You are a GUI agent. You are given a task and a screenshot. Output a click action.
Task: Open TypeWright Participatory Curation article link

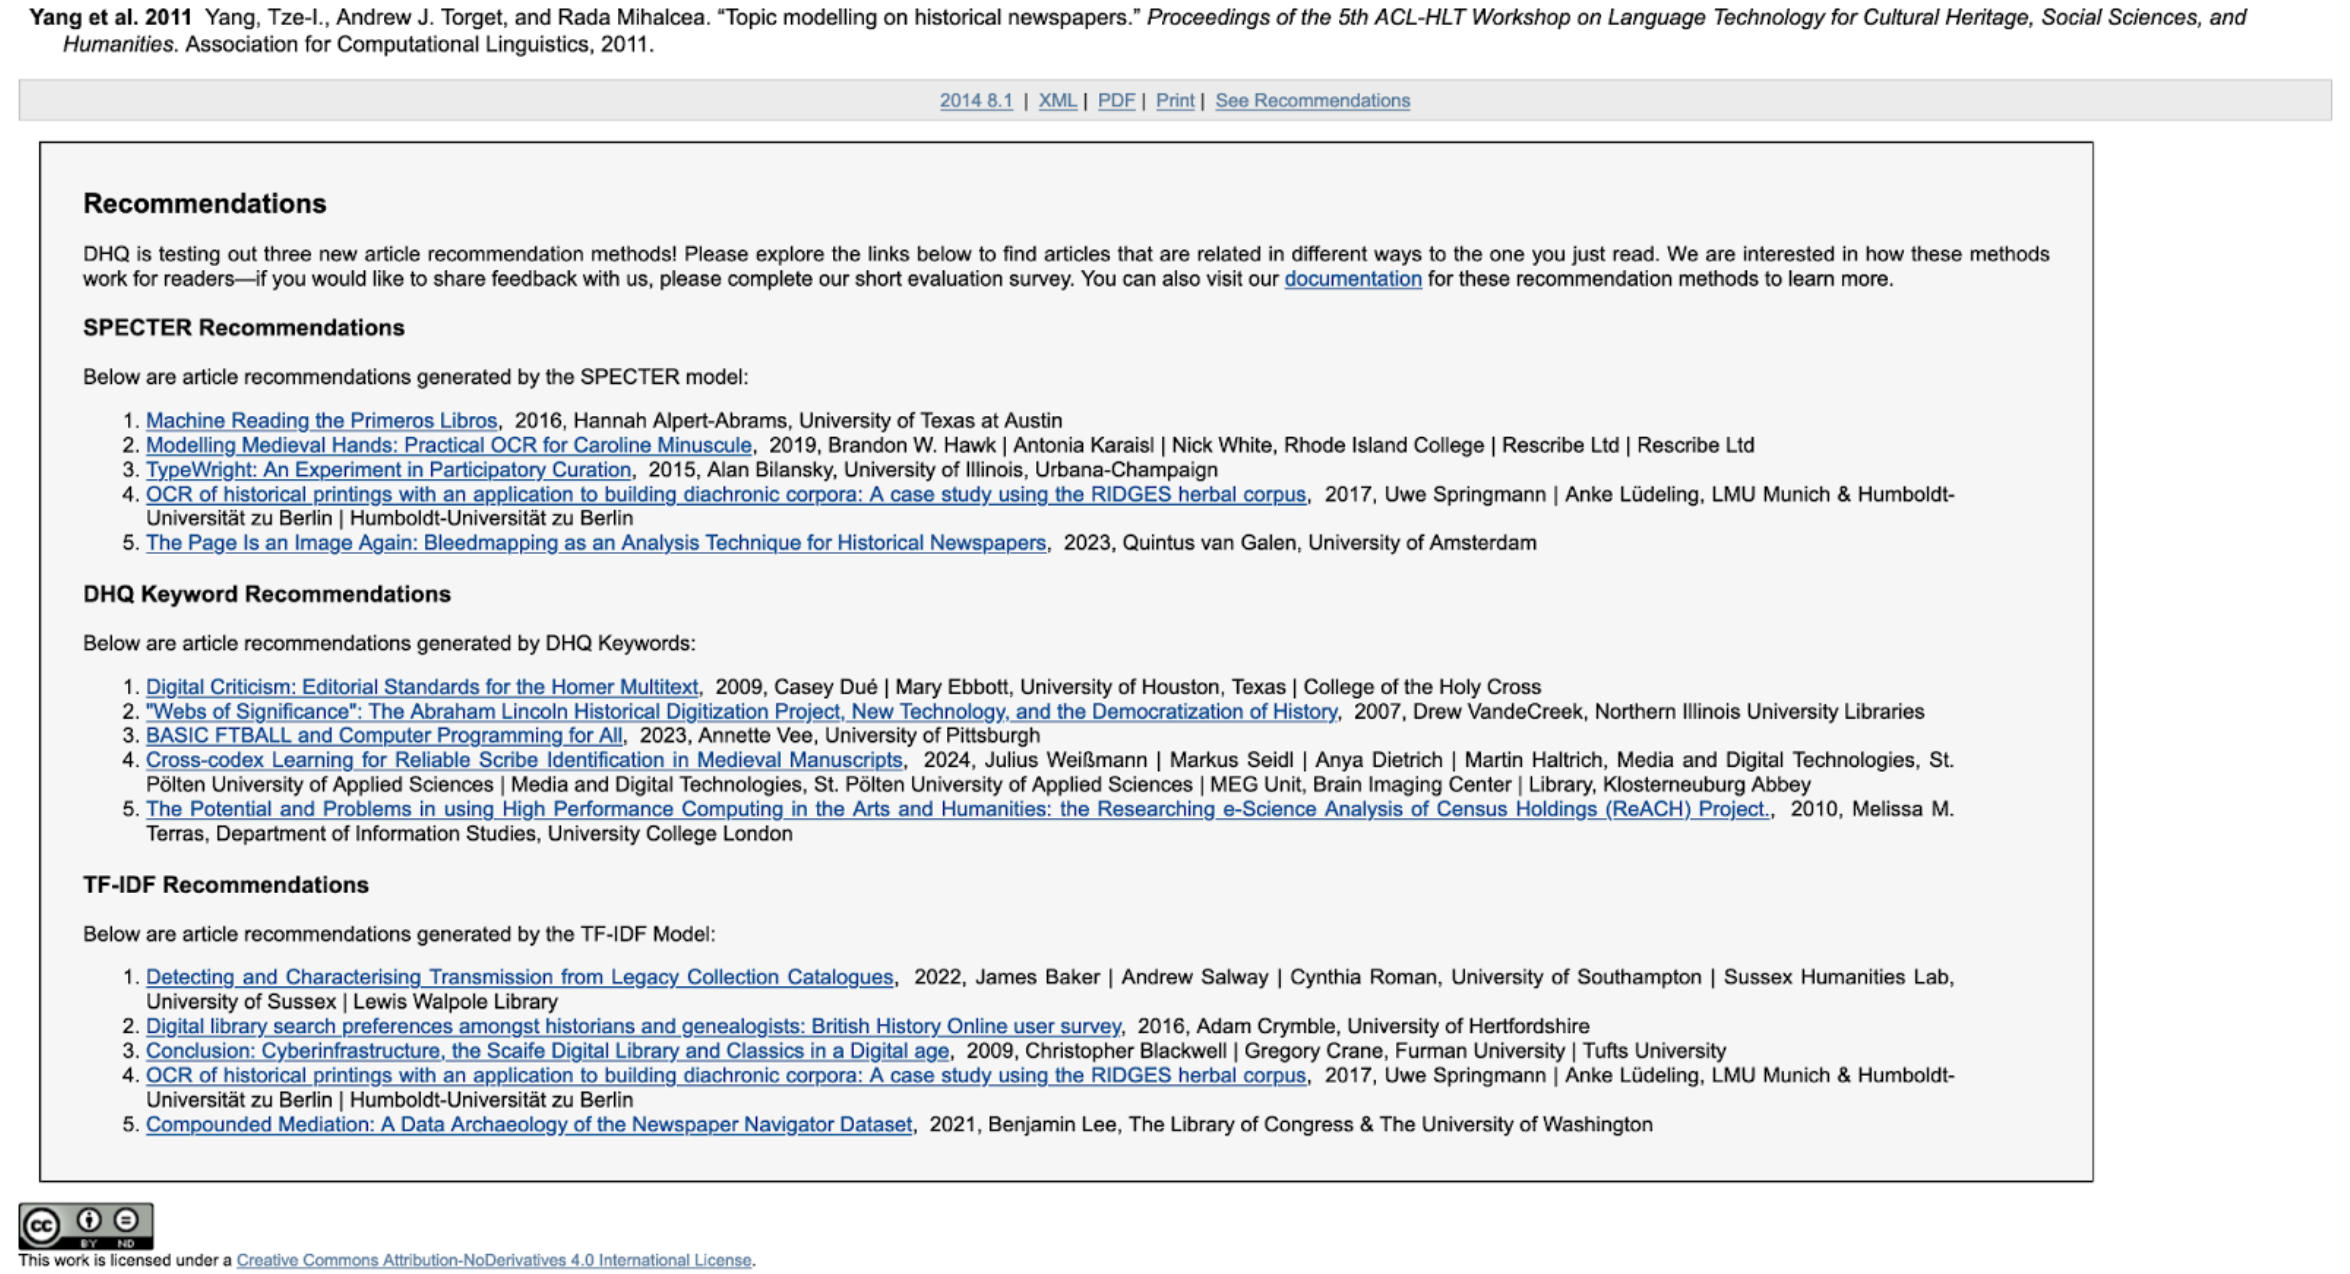(388, 470)
